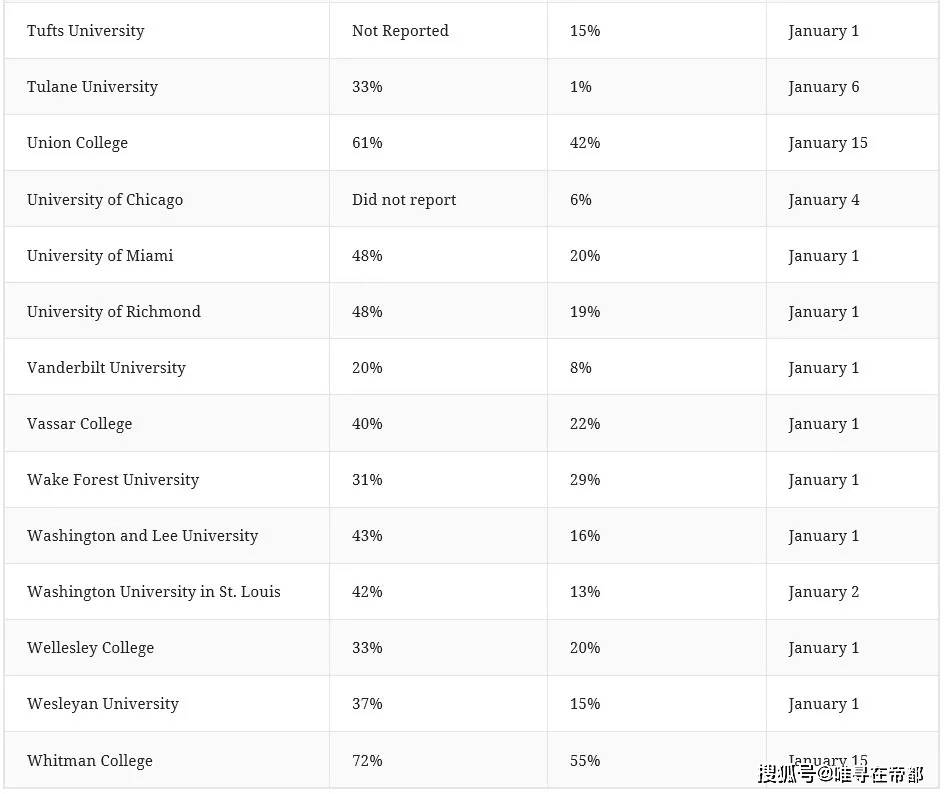
Task: Click the Tufts University cell
Action: tap(86, 31)
